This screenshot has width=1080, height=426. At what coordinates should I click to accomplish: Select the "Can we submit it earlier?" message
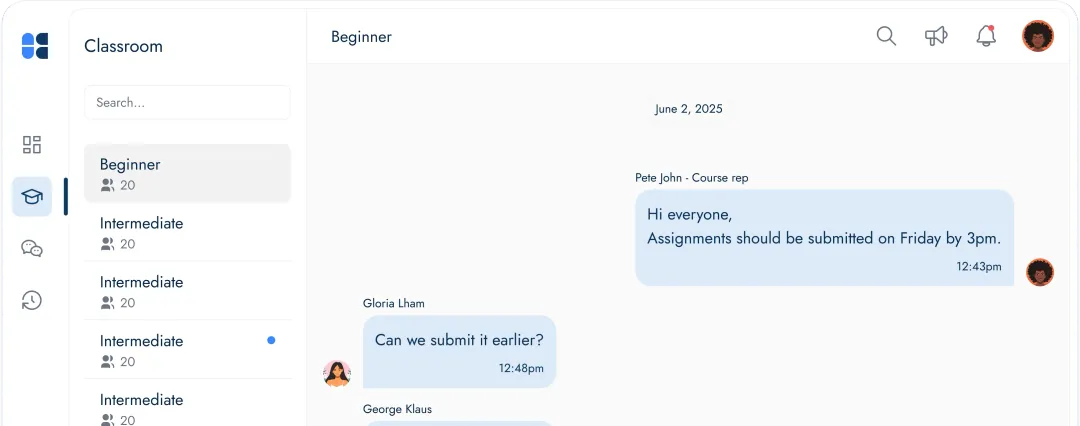(459, 352)
